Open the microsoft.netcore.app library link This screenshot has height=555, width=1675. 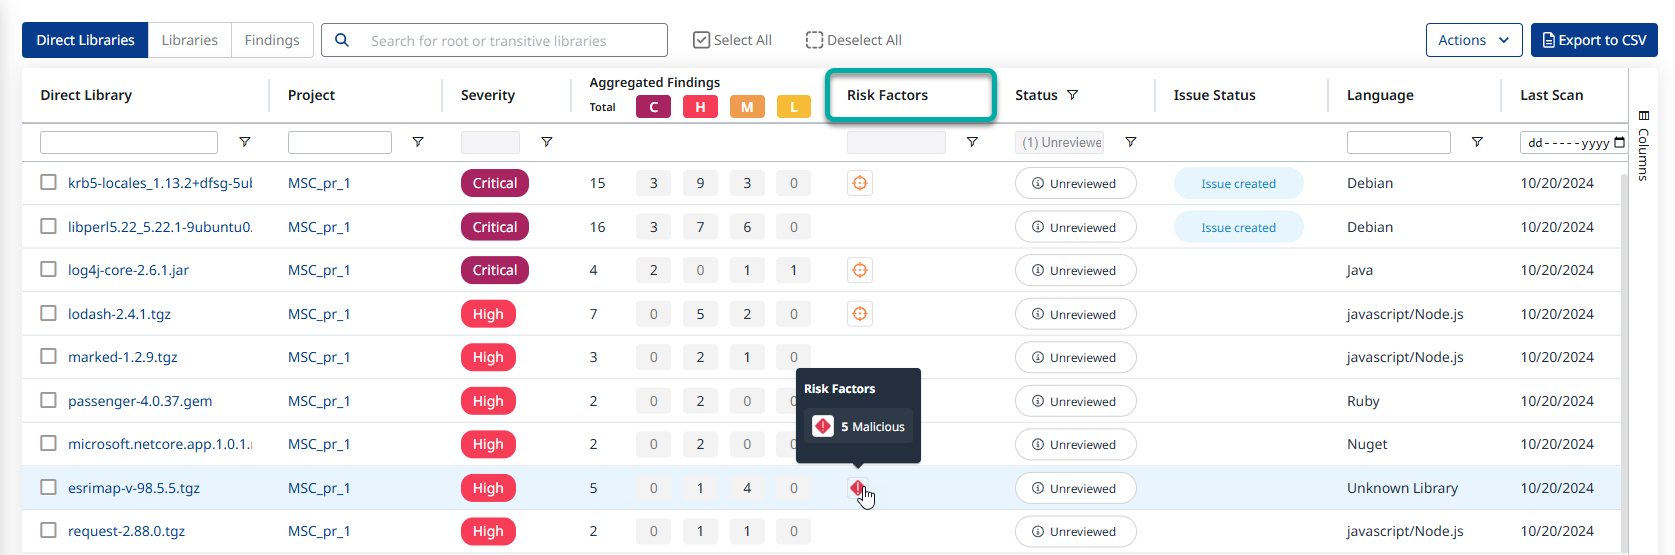coord(159,444)
